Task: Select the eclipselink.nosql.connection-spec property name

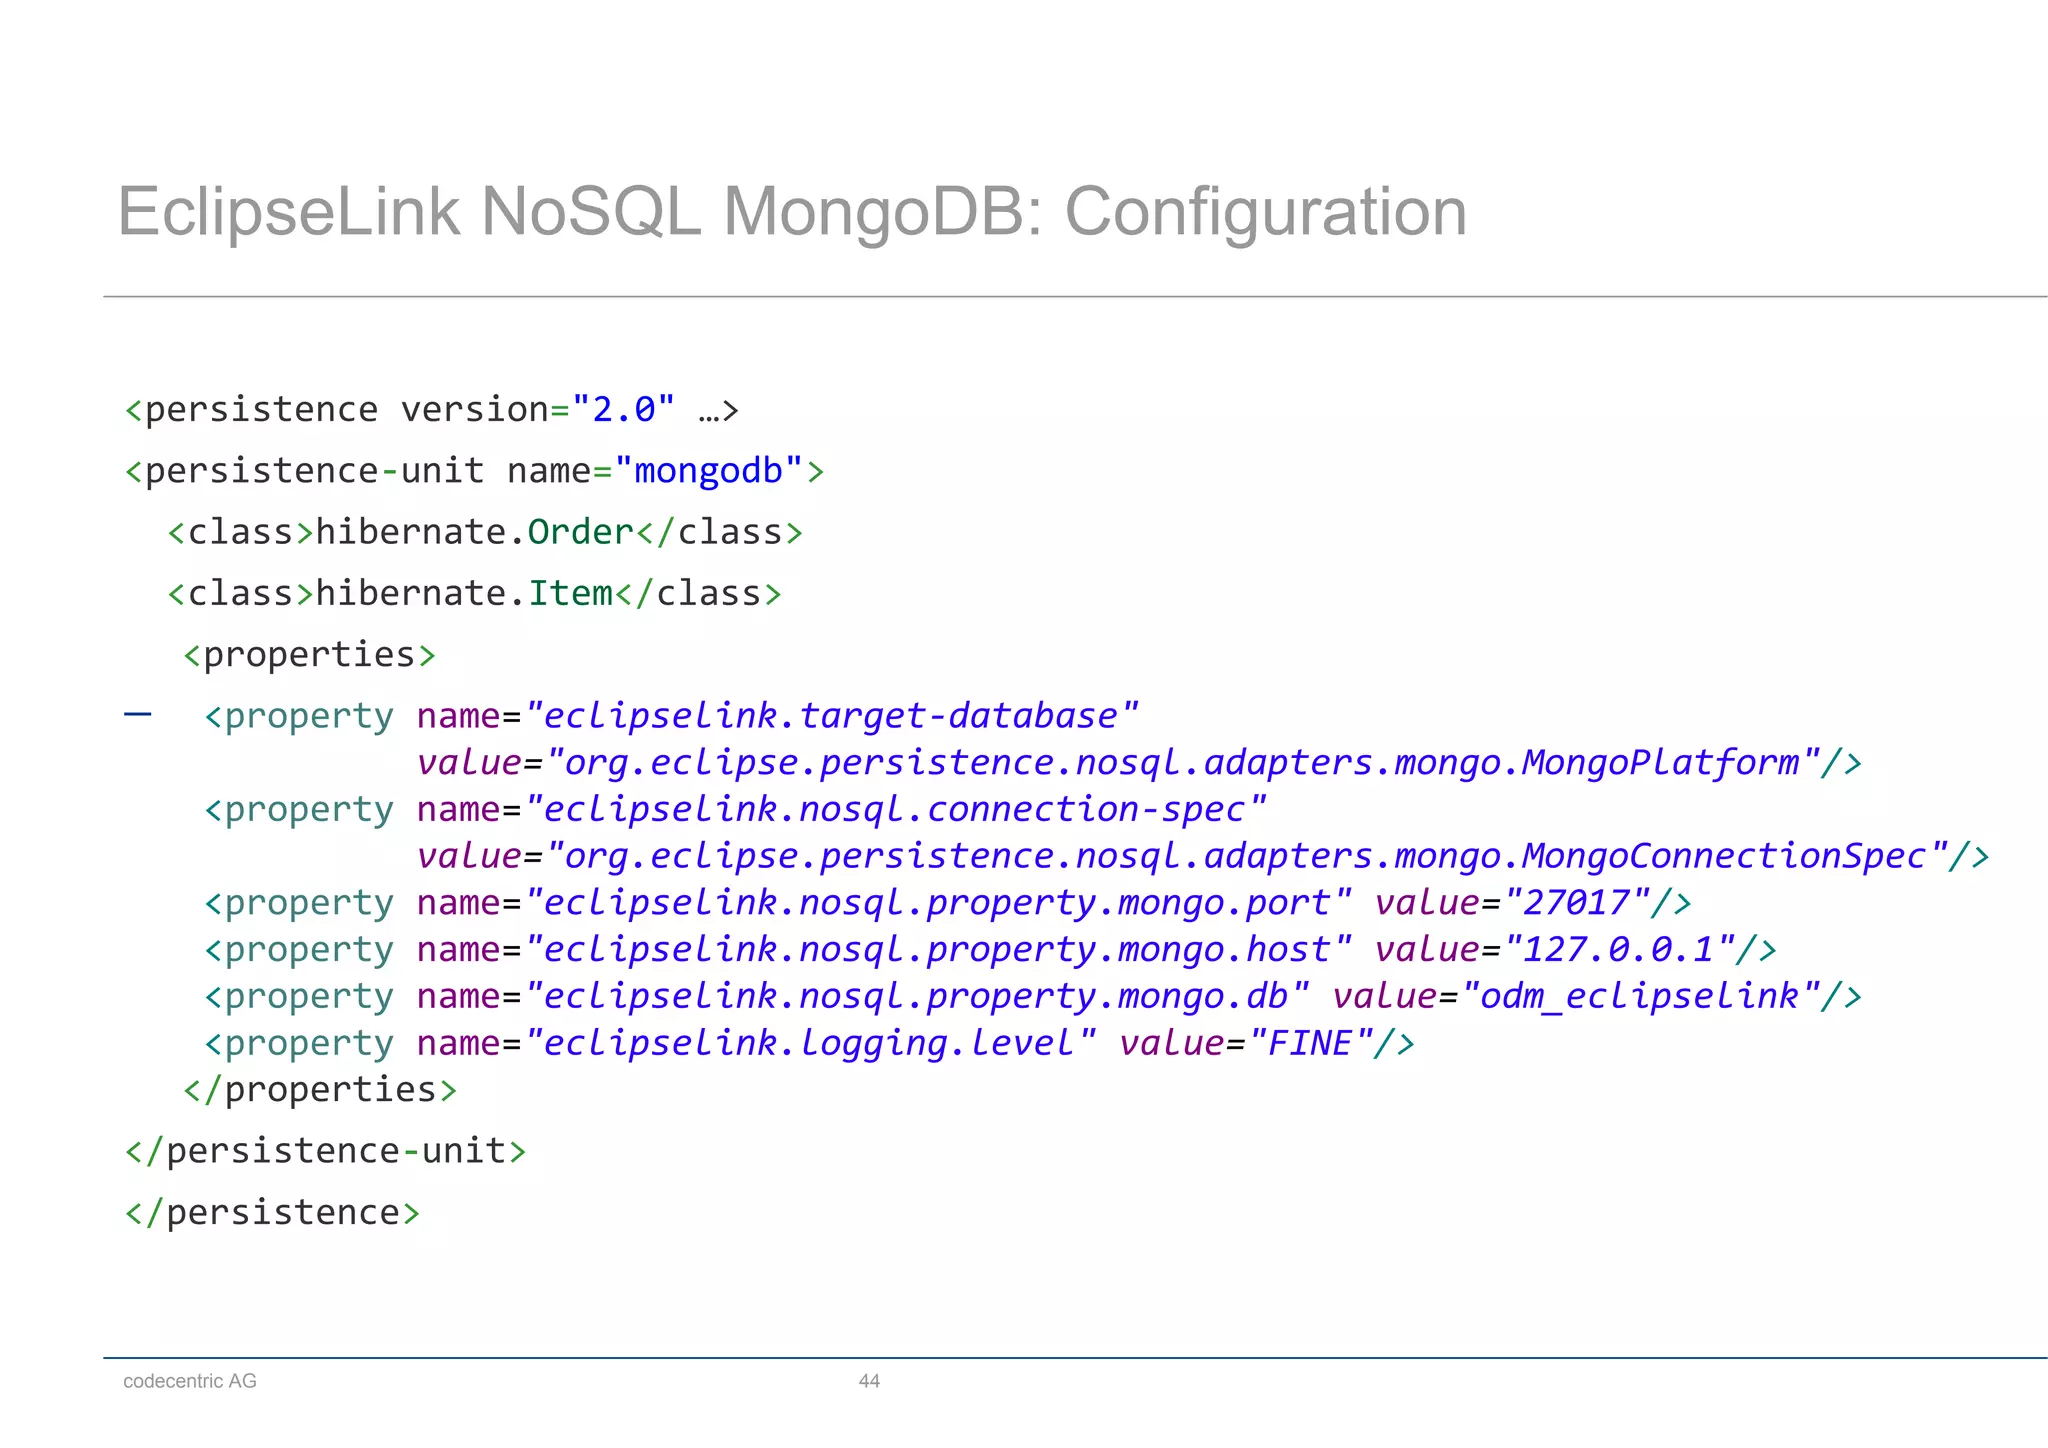Action: click(x=735, y=809)
